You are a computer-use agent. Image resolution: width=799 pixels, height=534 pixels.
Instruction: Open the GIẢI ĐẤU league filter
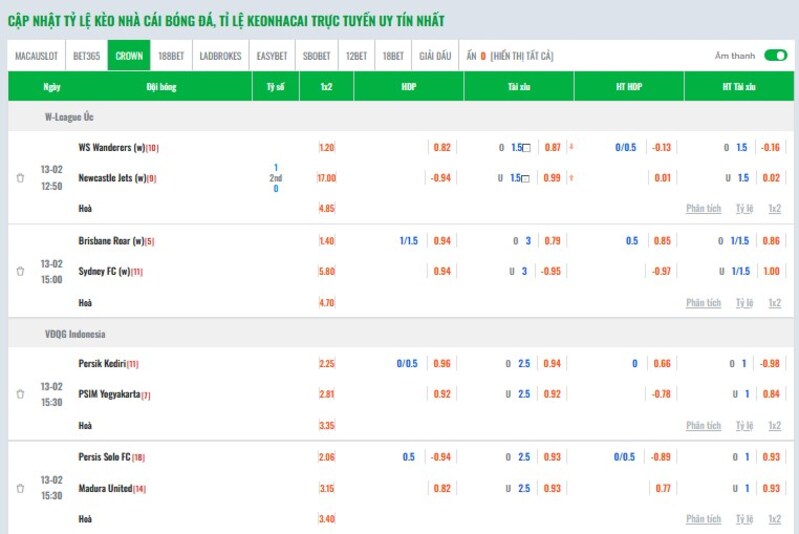(x=434, y=56)
